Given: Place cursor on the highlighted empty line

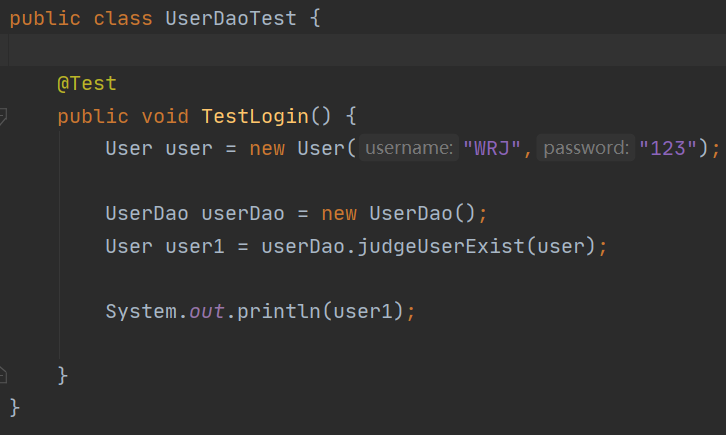Looking at the screenshot, I should click(x=360, y=50).
